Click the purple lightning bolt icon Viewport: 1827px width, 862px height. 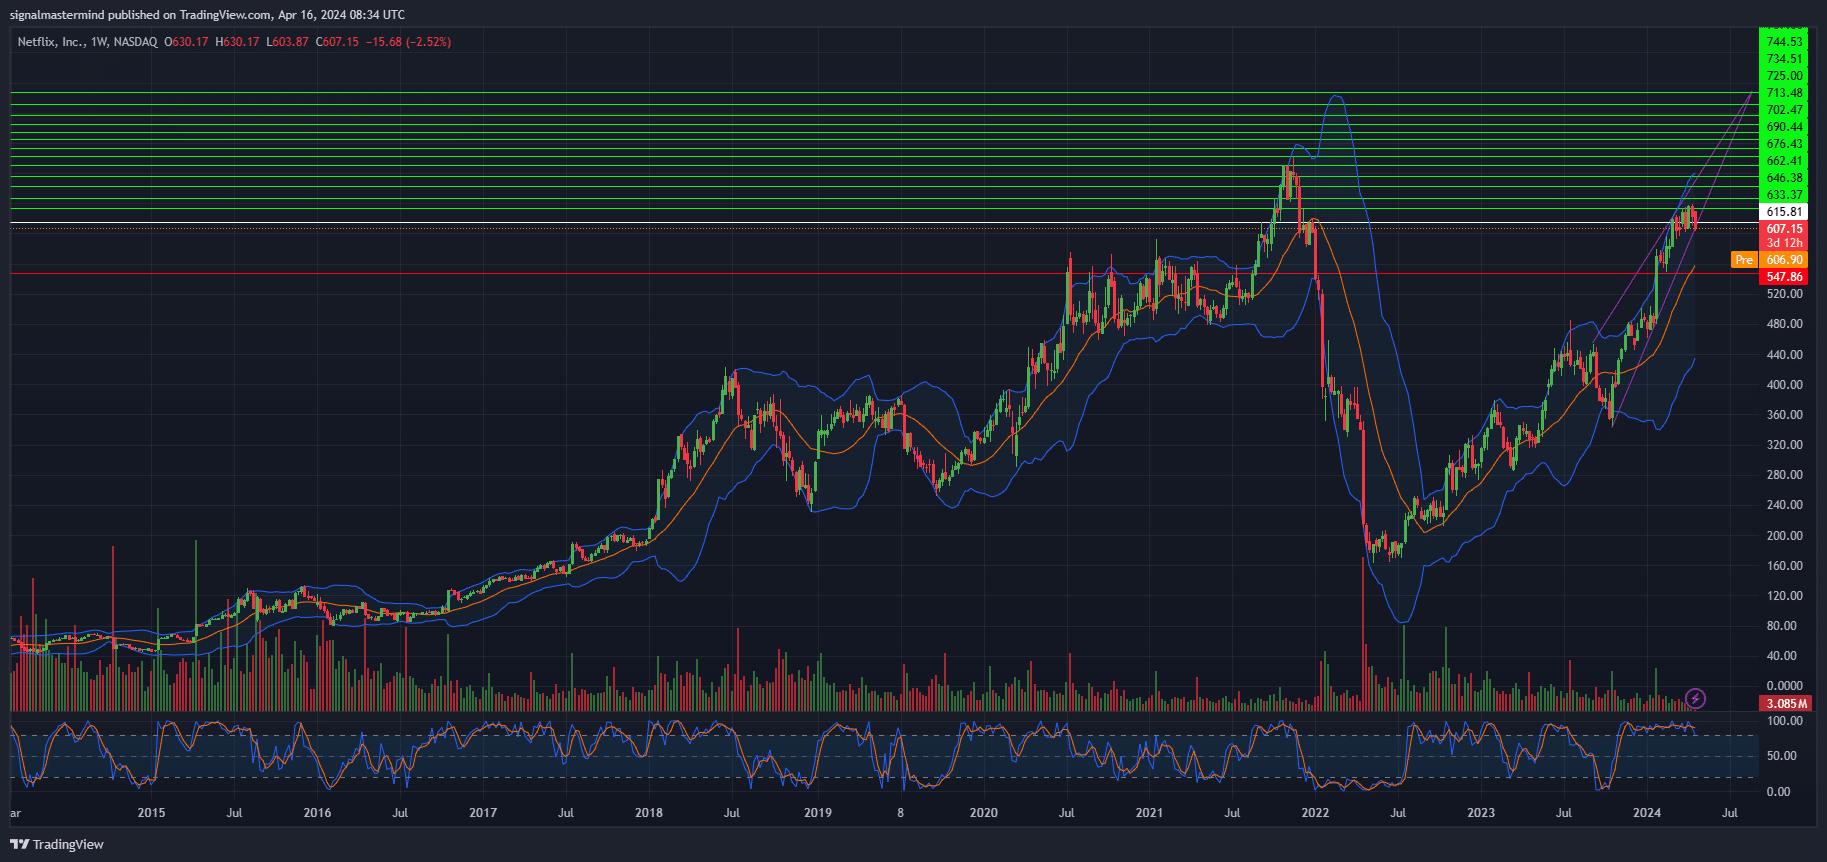point(1695,698)
